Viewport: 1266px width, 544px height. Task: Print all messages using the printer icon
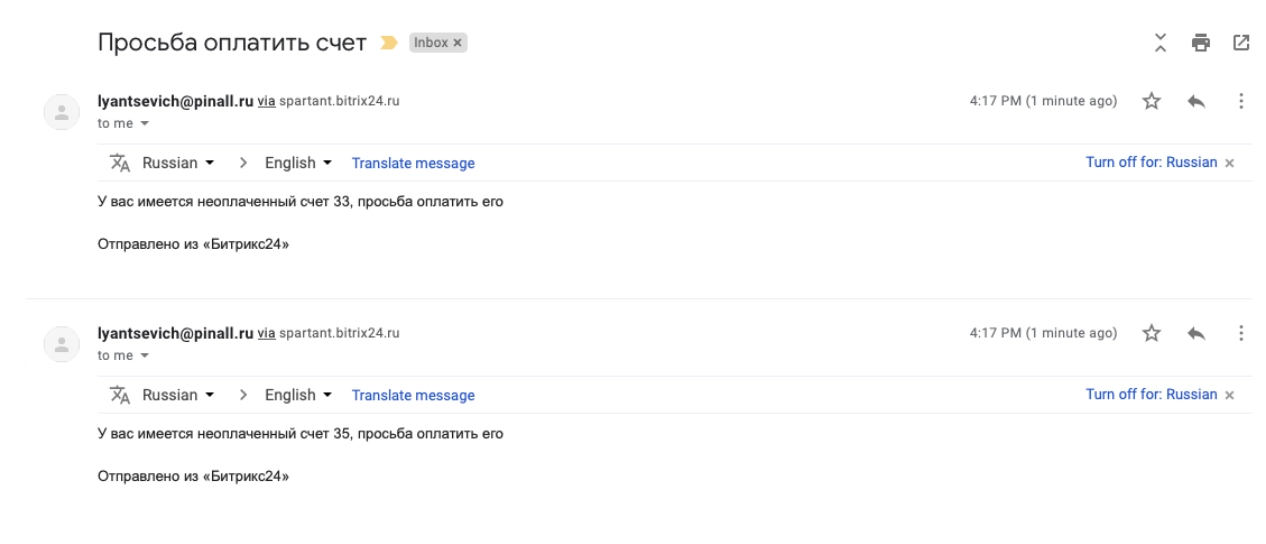pos(1201,43)
